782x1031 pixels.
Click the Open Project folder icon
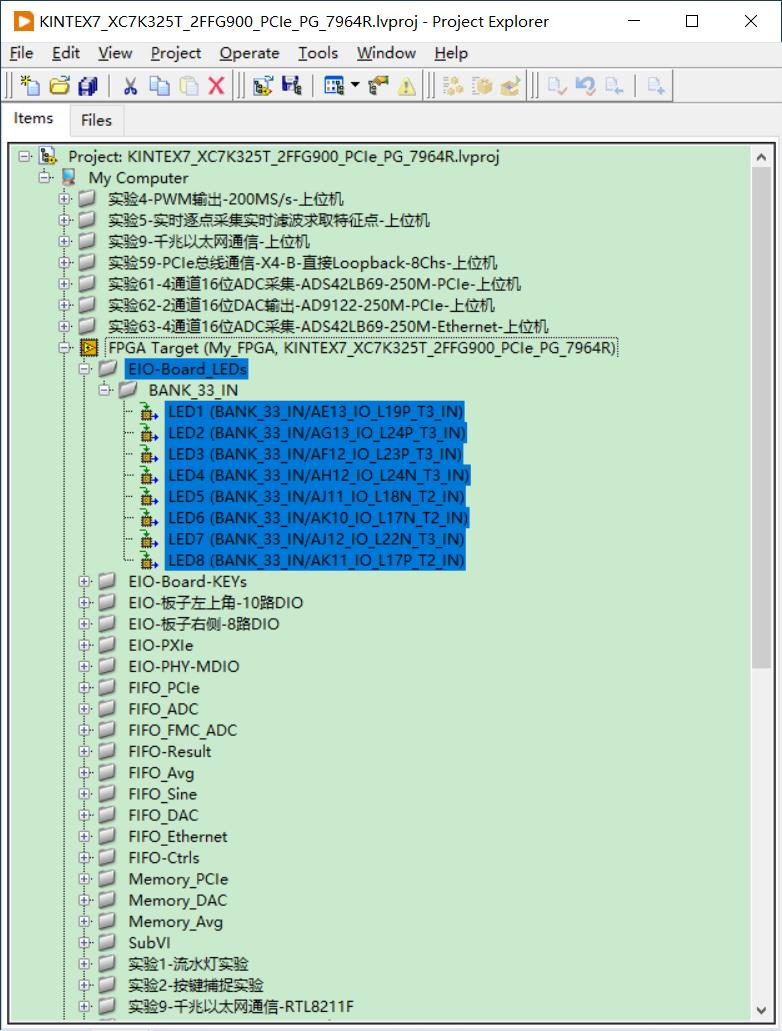(x=59, y=85)
